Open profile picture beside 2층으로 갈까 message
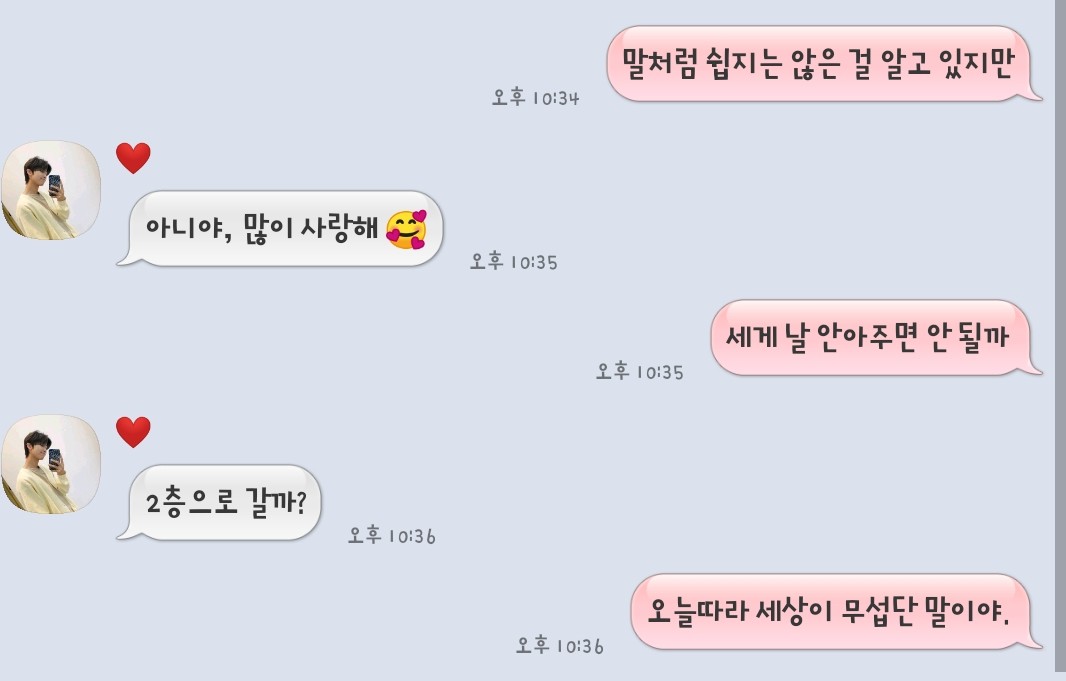This screenshot has height=681, width=1066. click(51, 464)
